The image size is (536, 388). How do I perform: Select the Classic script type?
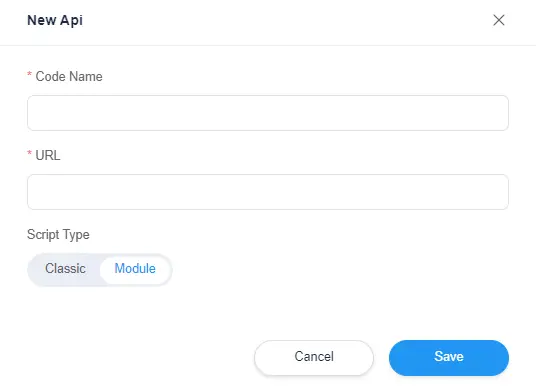pyautogui.click(x=65, y=269)
